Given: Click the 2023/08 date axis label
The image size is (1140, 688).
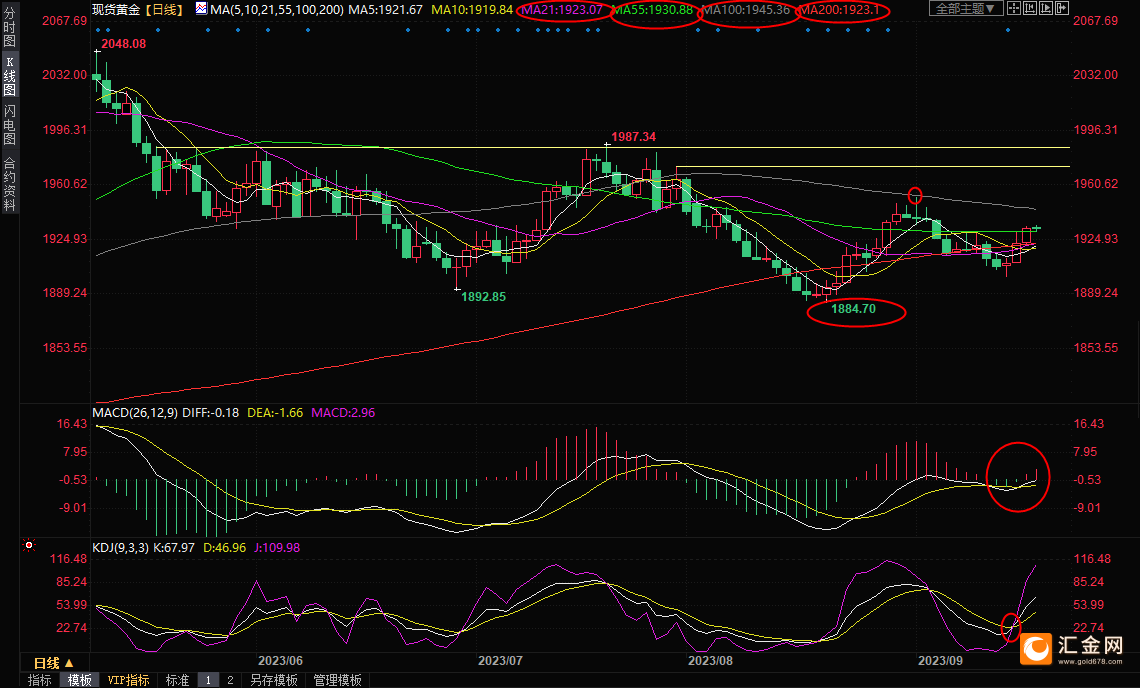Looking at the screenshot, I should (x=710, y=660).
